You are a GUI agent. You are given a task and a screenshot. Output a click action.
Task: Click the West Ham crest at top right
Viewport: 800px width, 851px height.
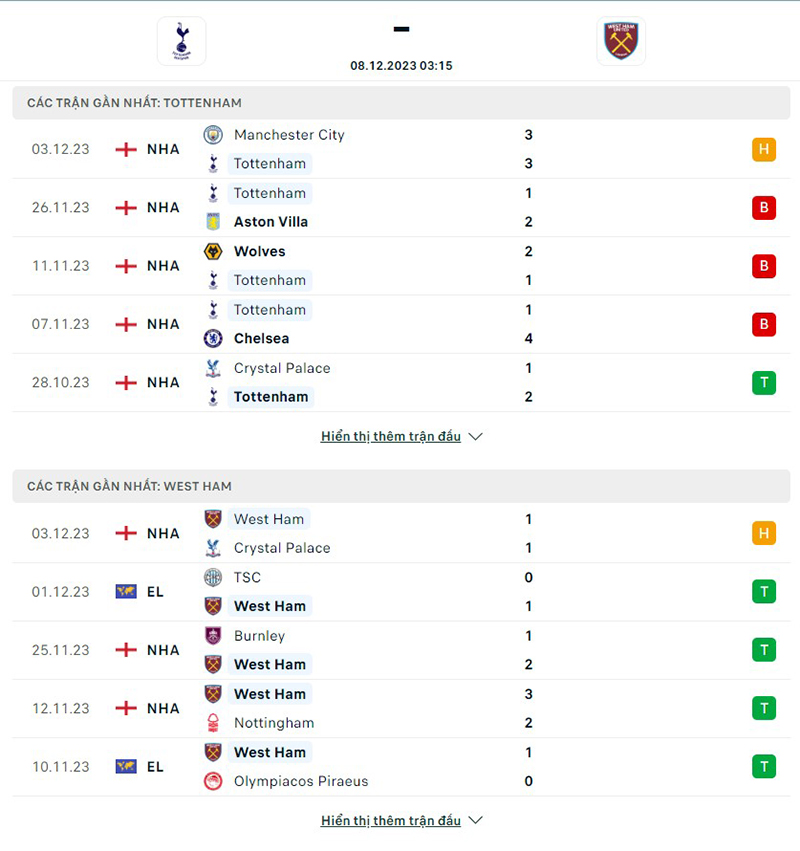pos(621,41)
